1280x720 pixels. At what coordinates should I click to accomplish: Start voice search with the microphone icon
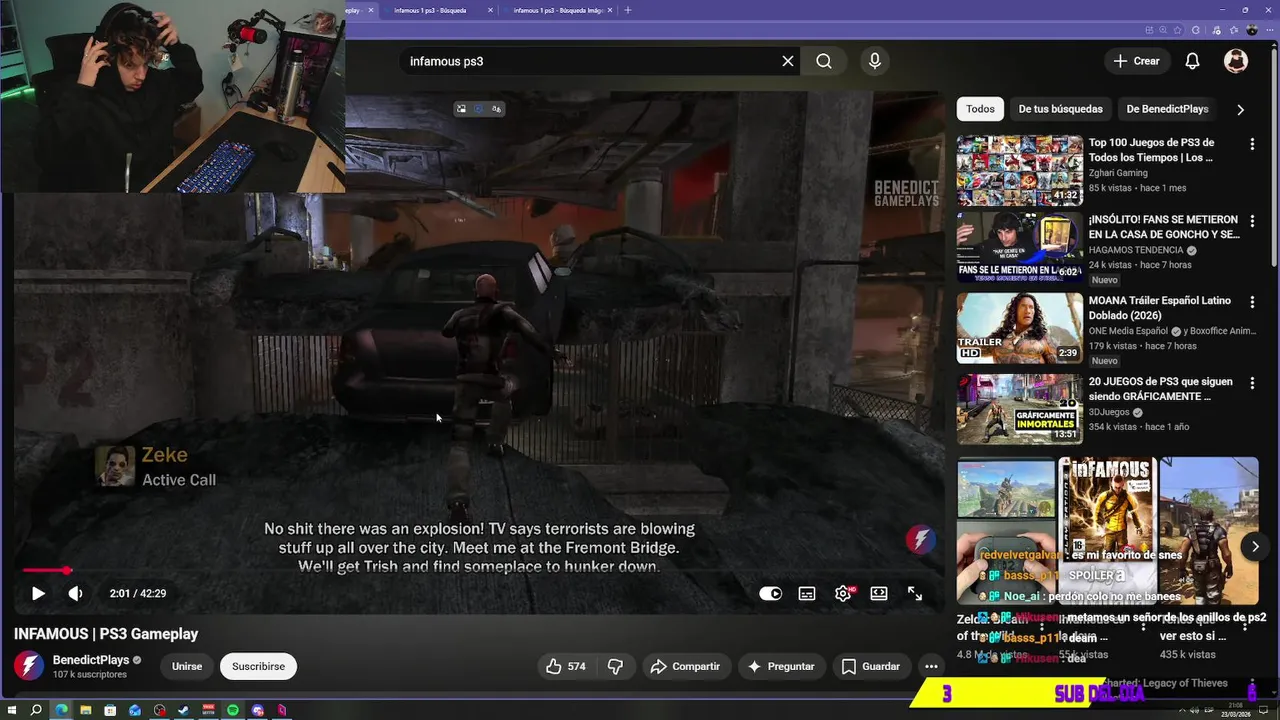coord(875,61)
